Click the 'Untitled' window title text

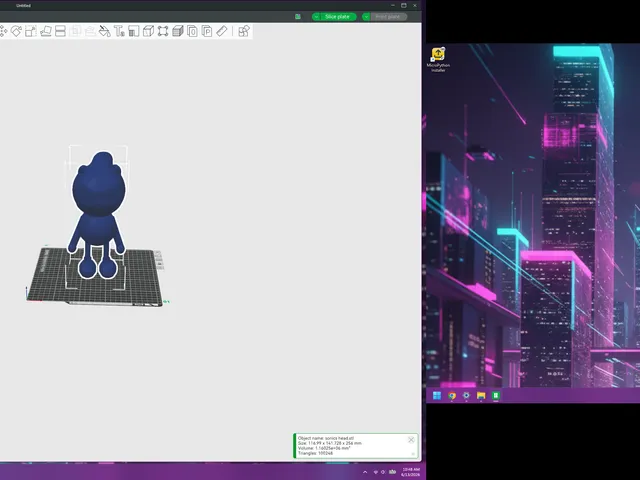[23, 6]
